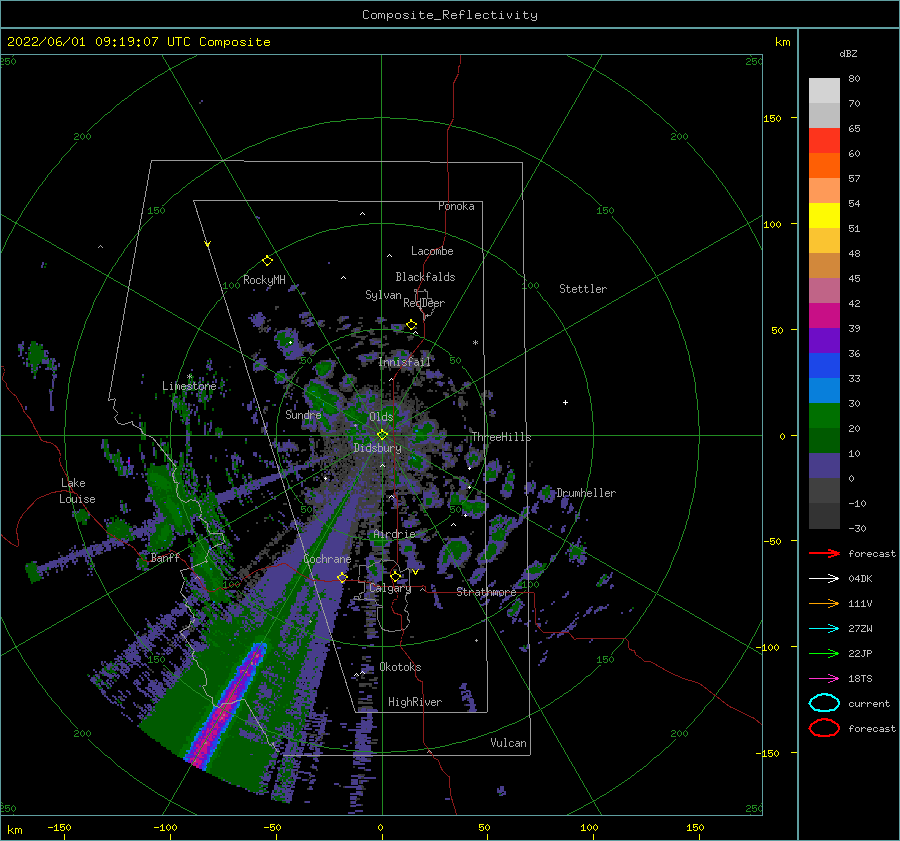Viewport: 900px width, 841px height.
Task: Click the Blackfalds town label
Action: pyautogui.click(x=425, y=277)
